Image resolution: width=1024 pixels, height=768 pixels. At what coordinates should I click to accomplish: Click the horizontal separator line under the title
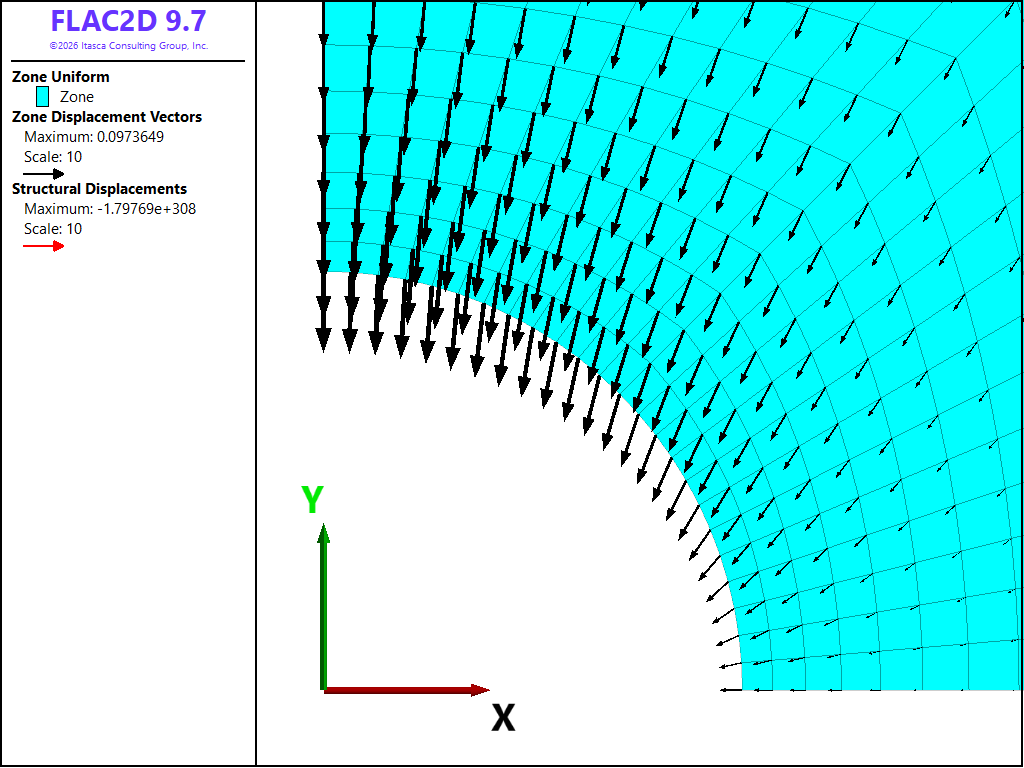point(129,61)
